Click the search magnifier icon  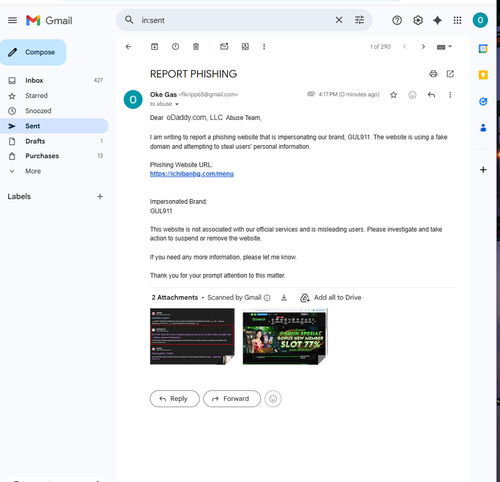point(129,20)
